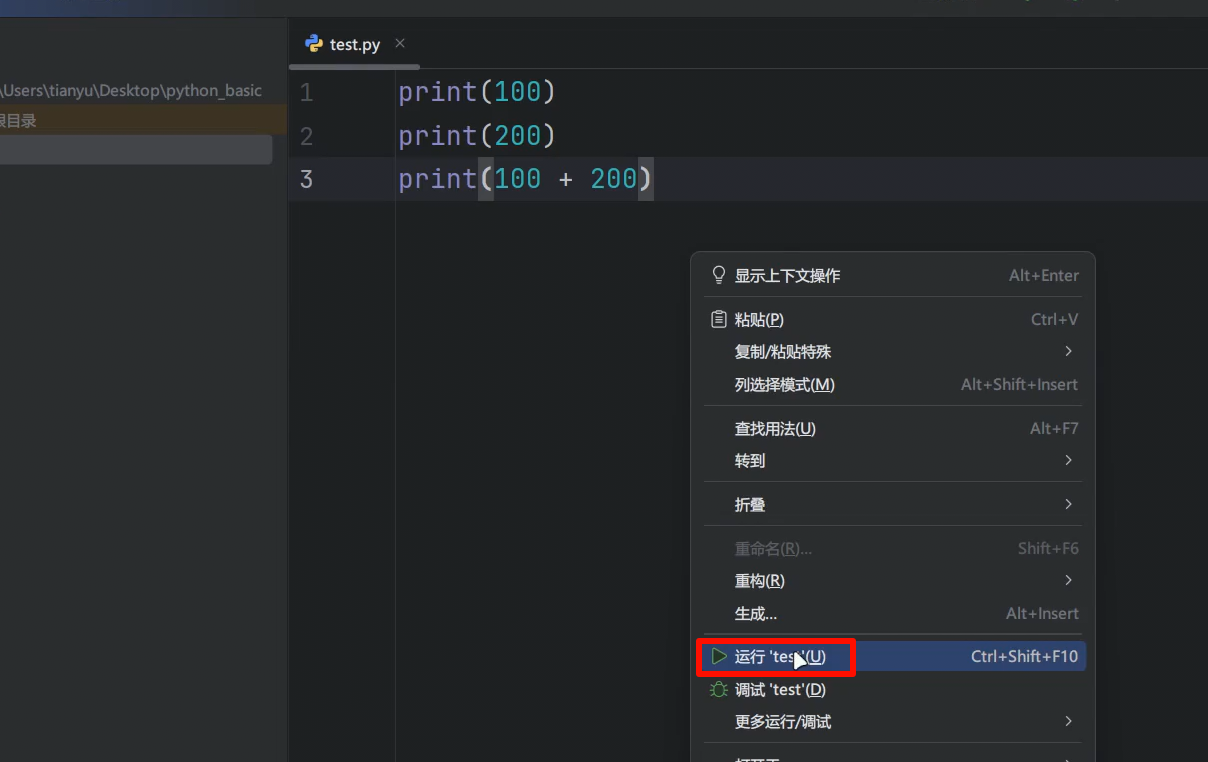Expand the 重构(R) submenu chevron
The image size is (1208, 762).
coord(1069,580)
